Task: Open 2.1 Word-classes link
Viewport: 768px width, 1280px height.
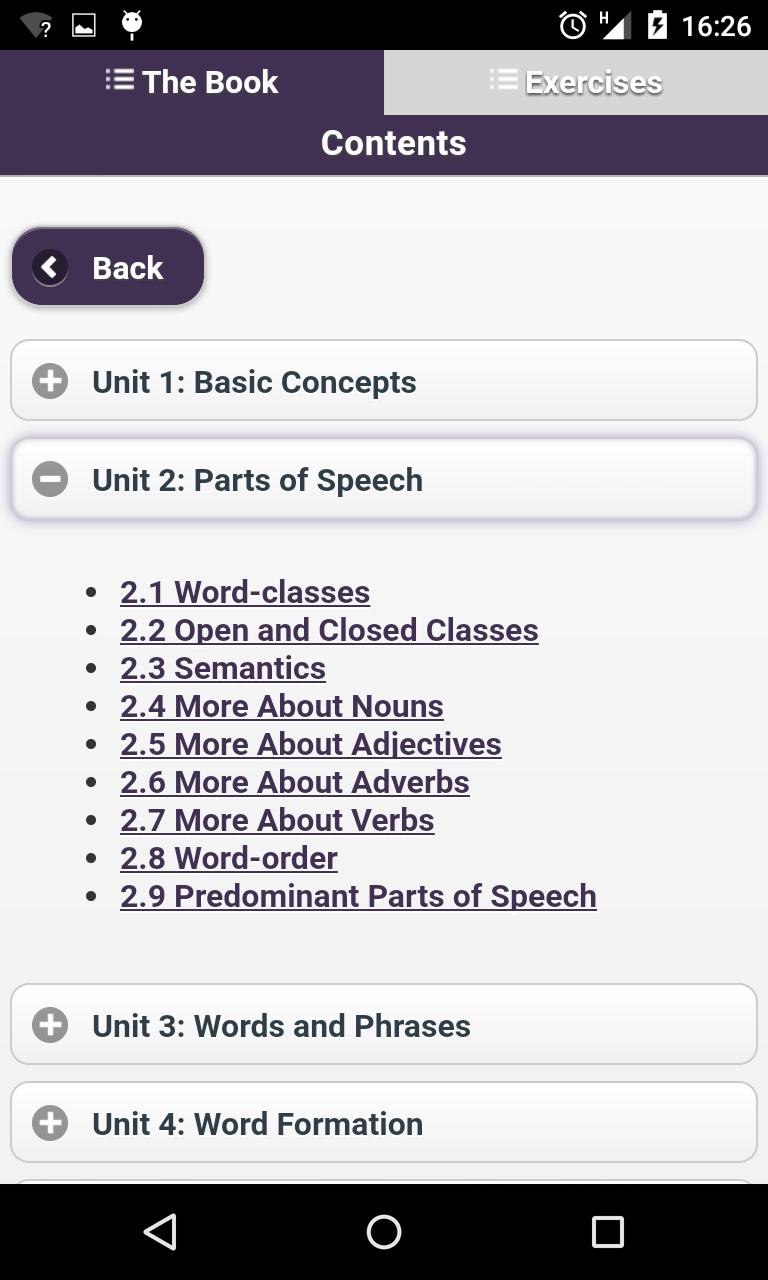Action: [245, 592]
